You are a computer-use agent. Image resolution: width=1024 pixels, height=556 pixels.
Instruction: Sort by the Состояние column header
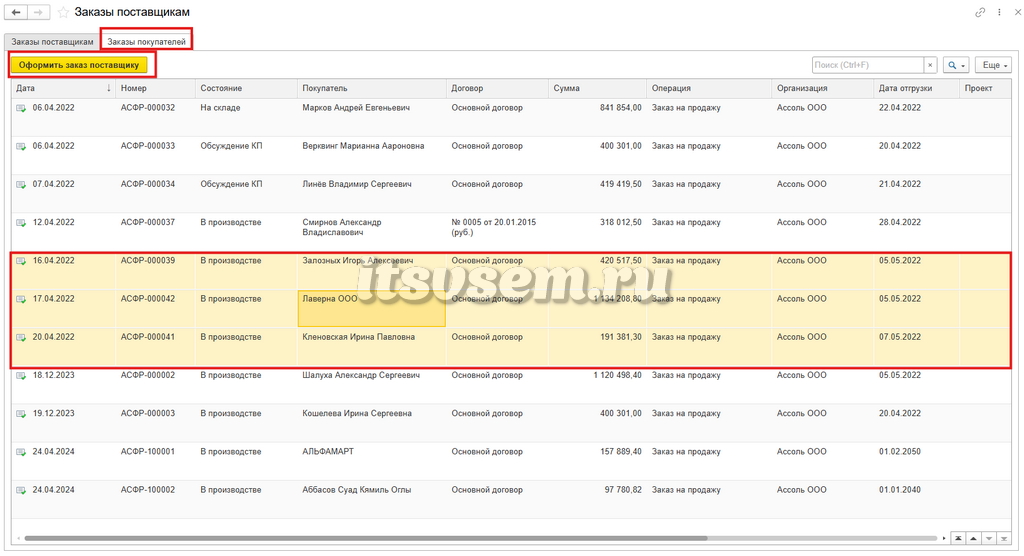[246, 88]
